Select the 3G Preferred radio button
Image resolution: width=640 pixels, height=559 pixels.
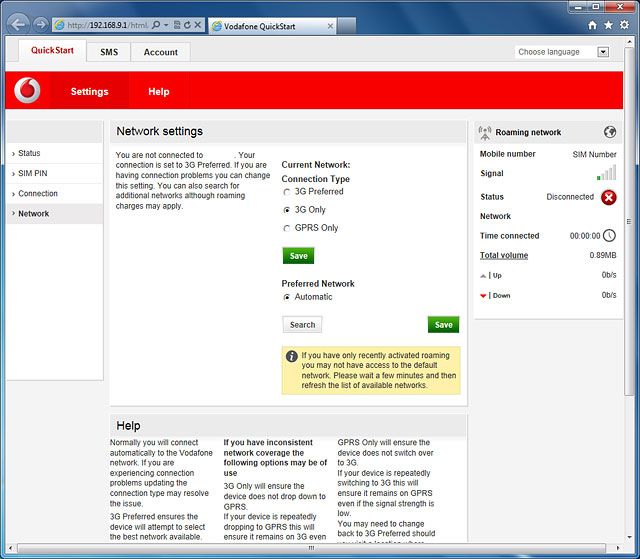[x=287, y=192]
